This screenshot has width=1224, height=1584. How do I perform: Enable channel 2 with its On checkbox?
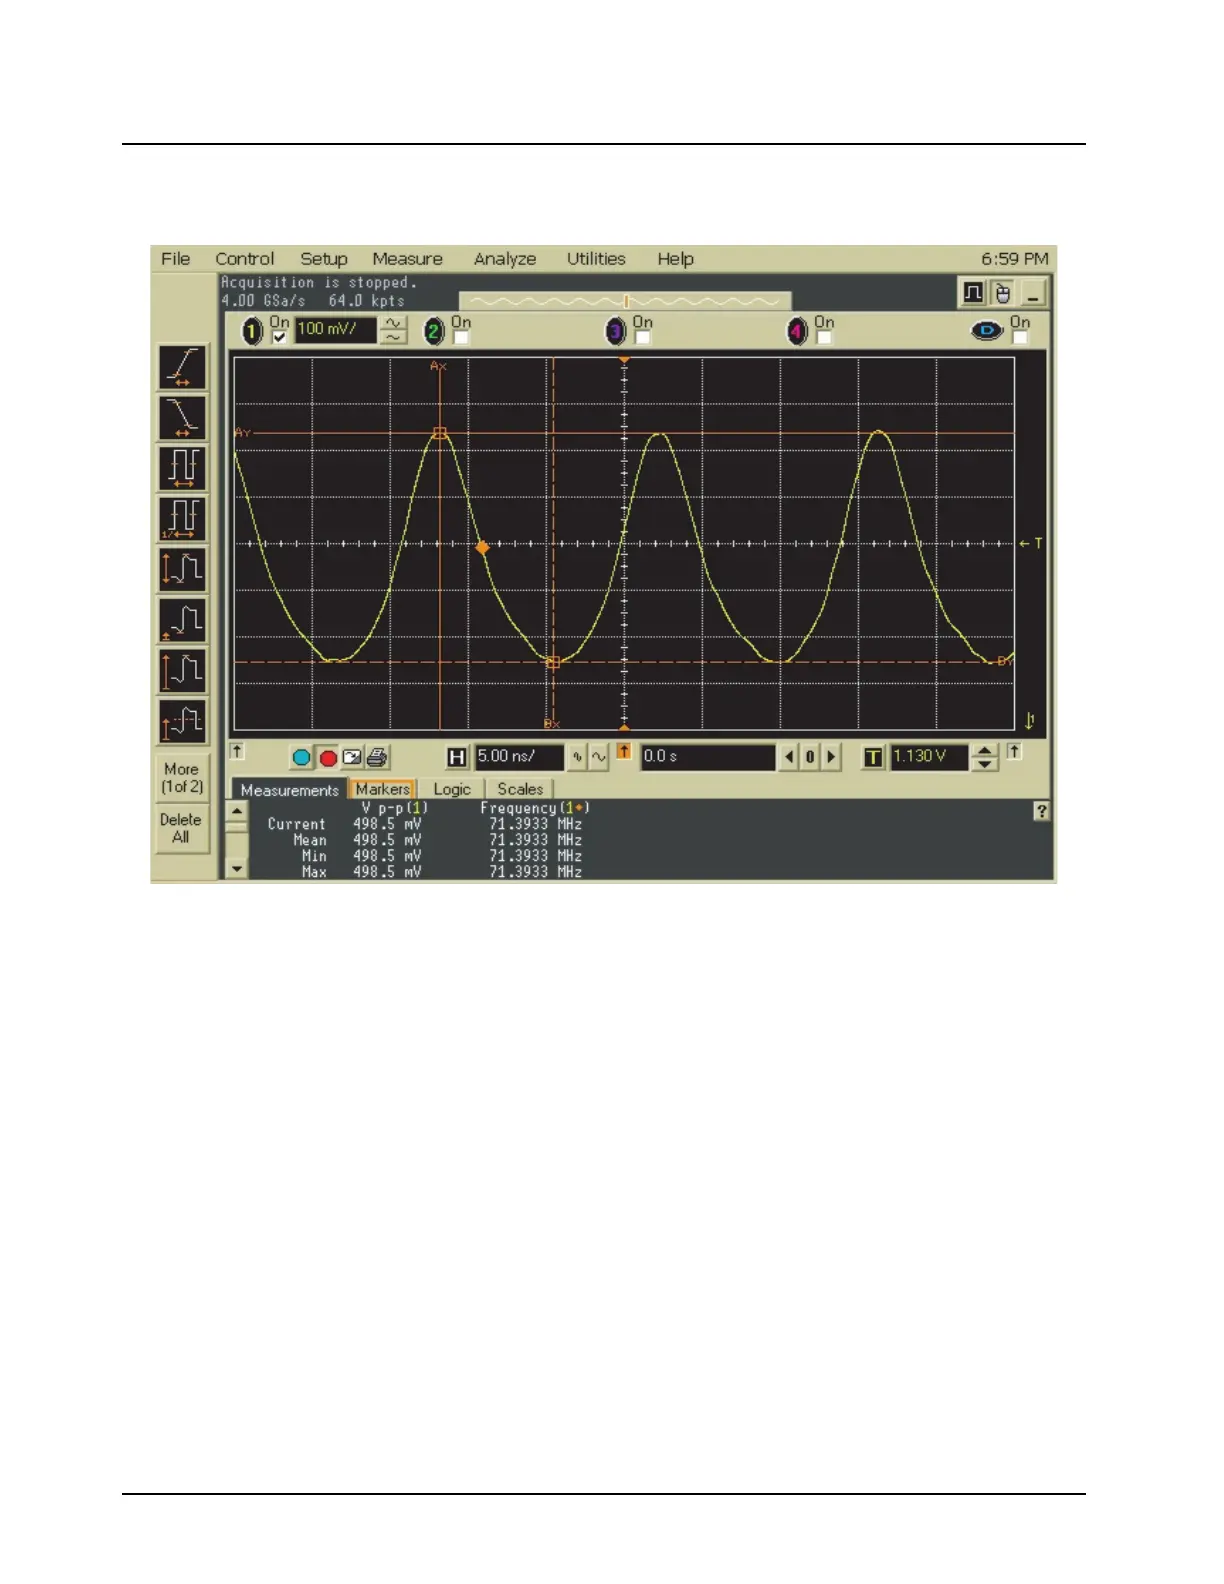click(461, 338)
